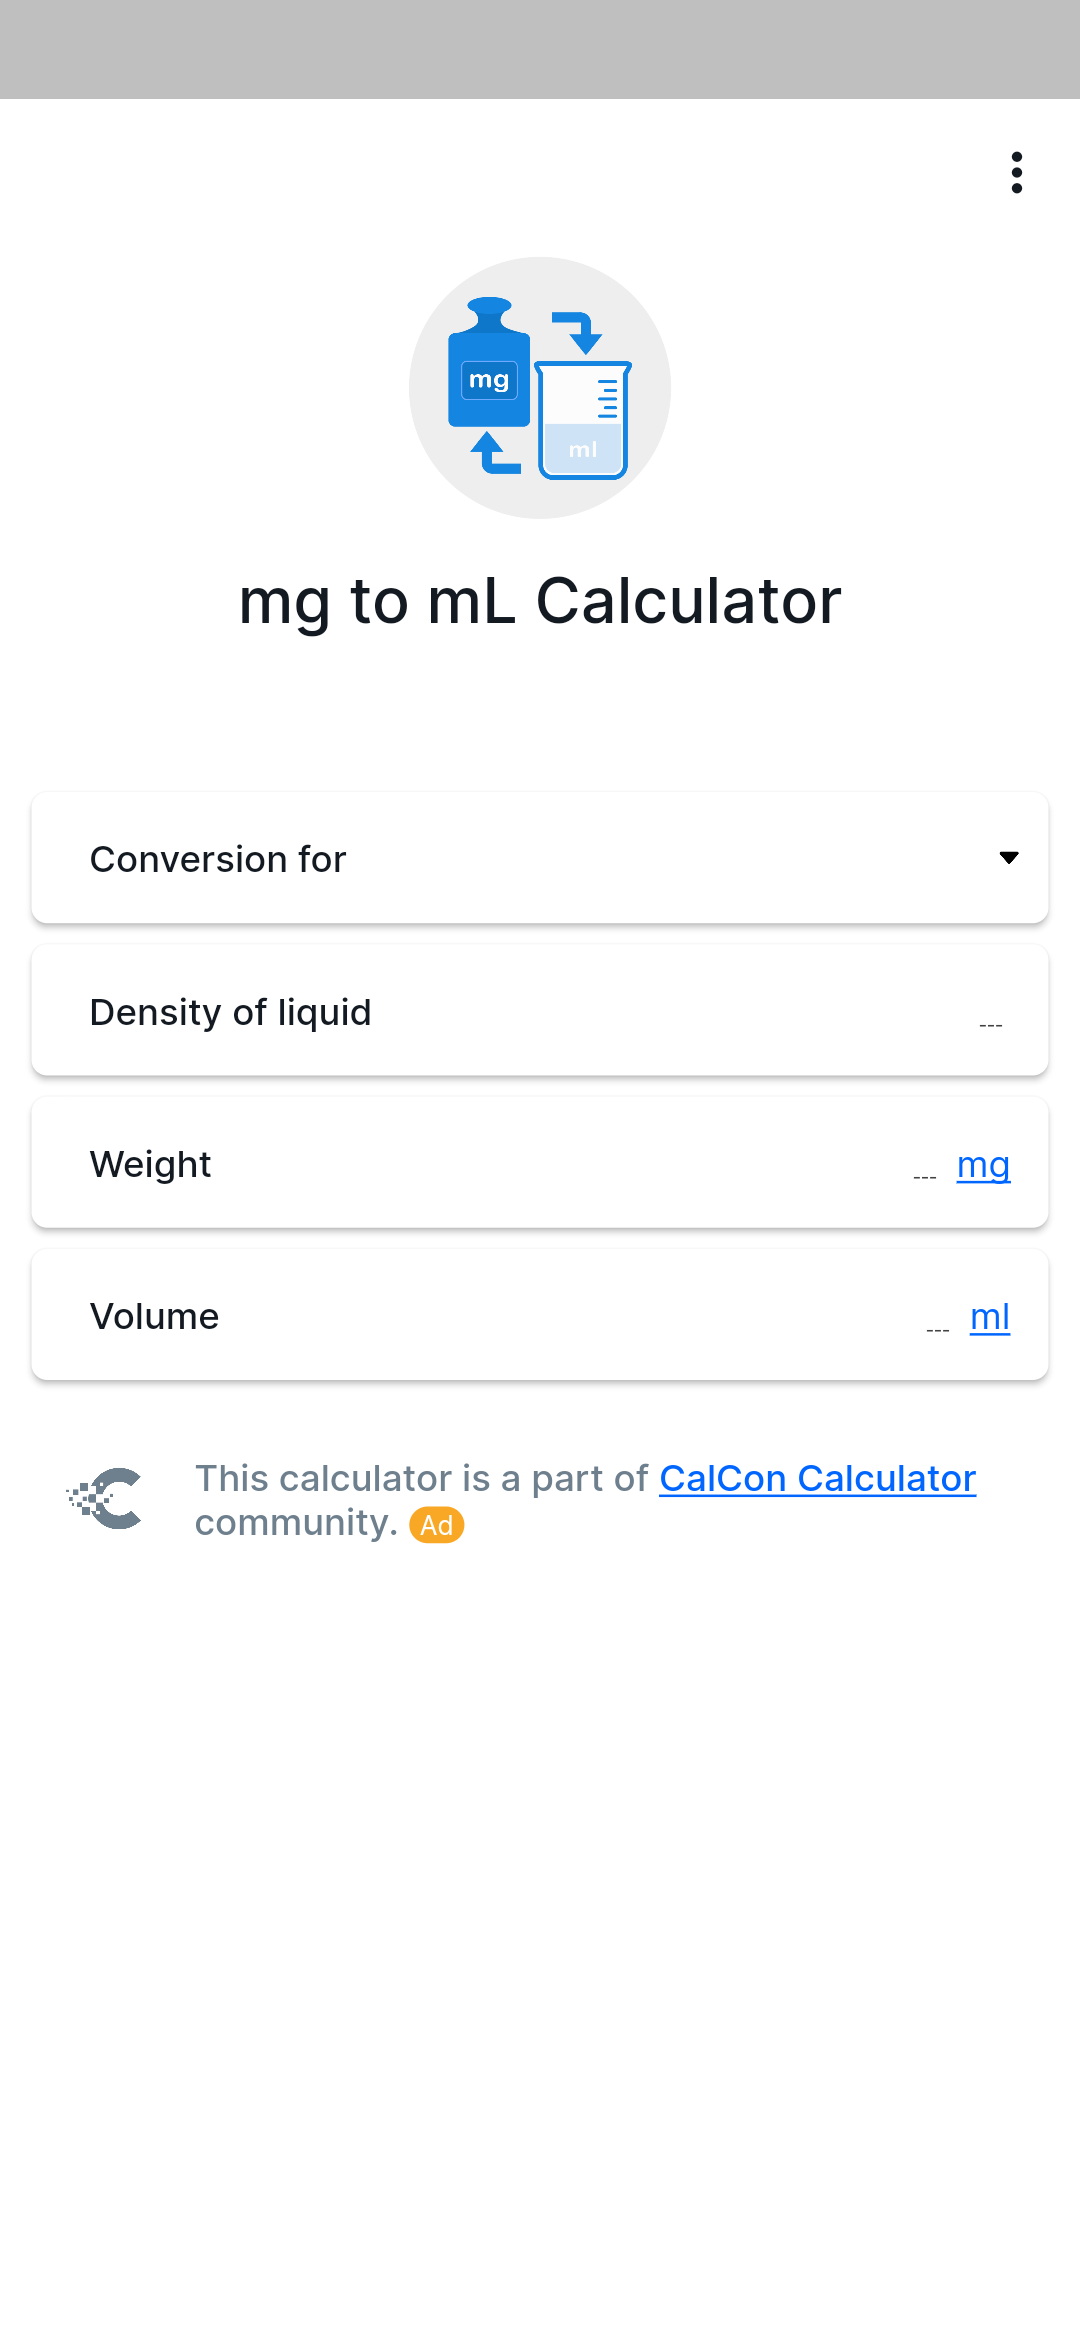Change the mg weight unit
Screen dimensions: 1080x2340
983,1165
